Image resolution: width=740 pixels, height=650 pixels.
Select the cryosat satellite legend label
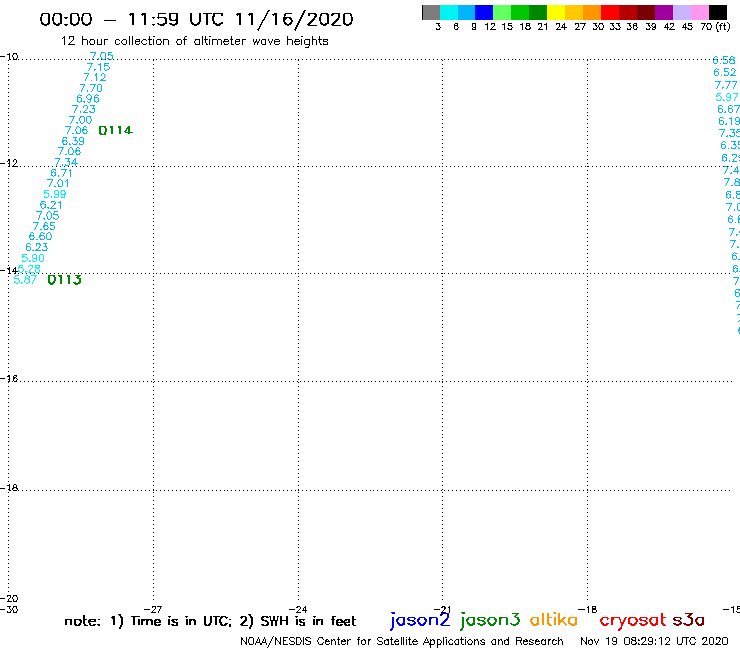[x=633, y=620]
